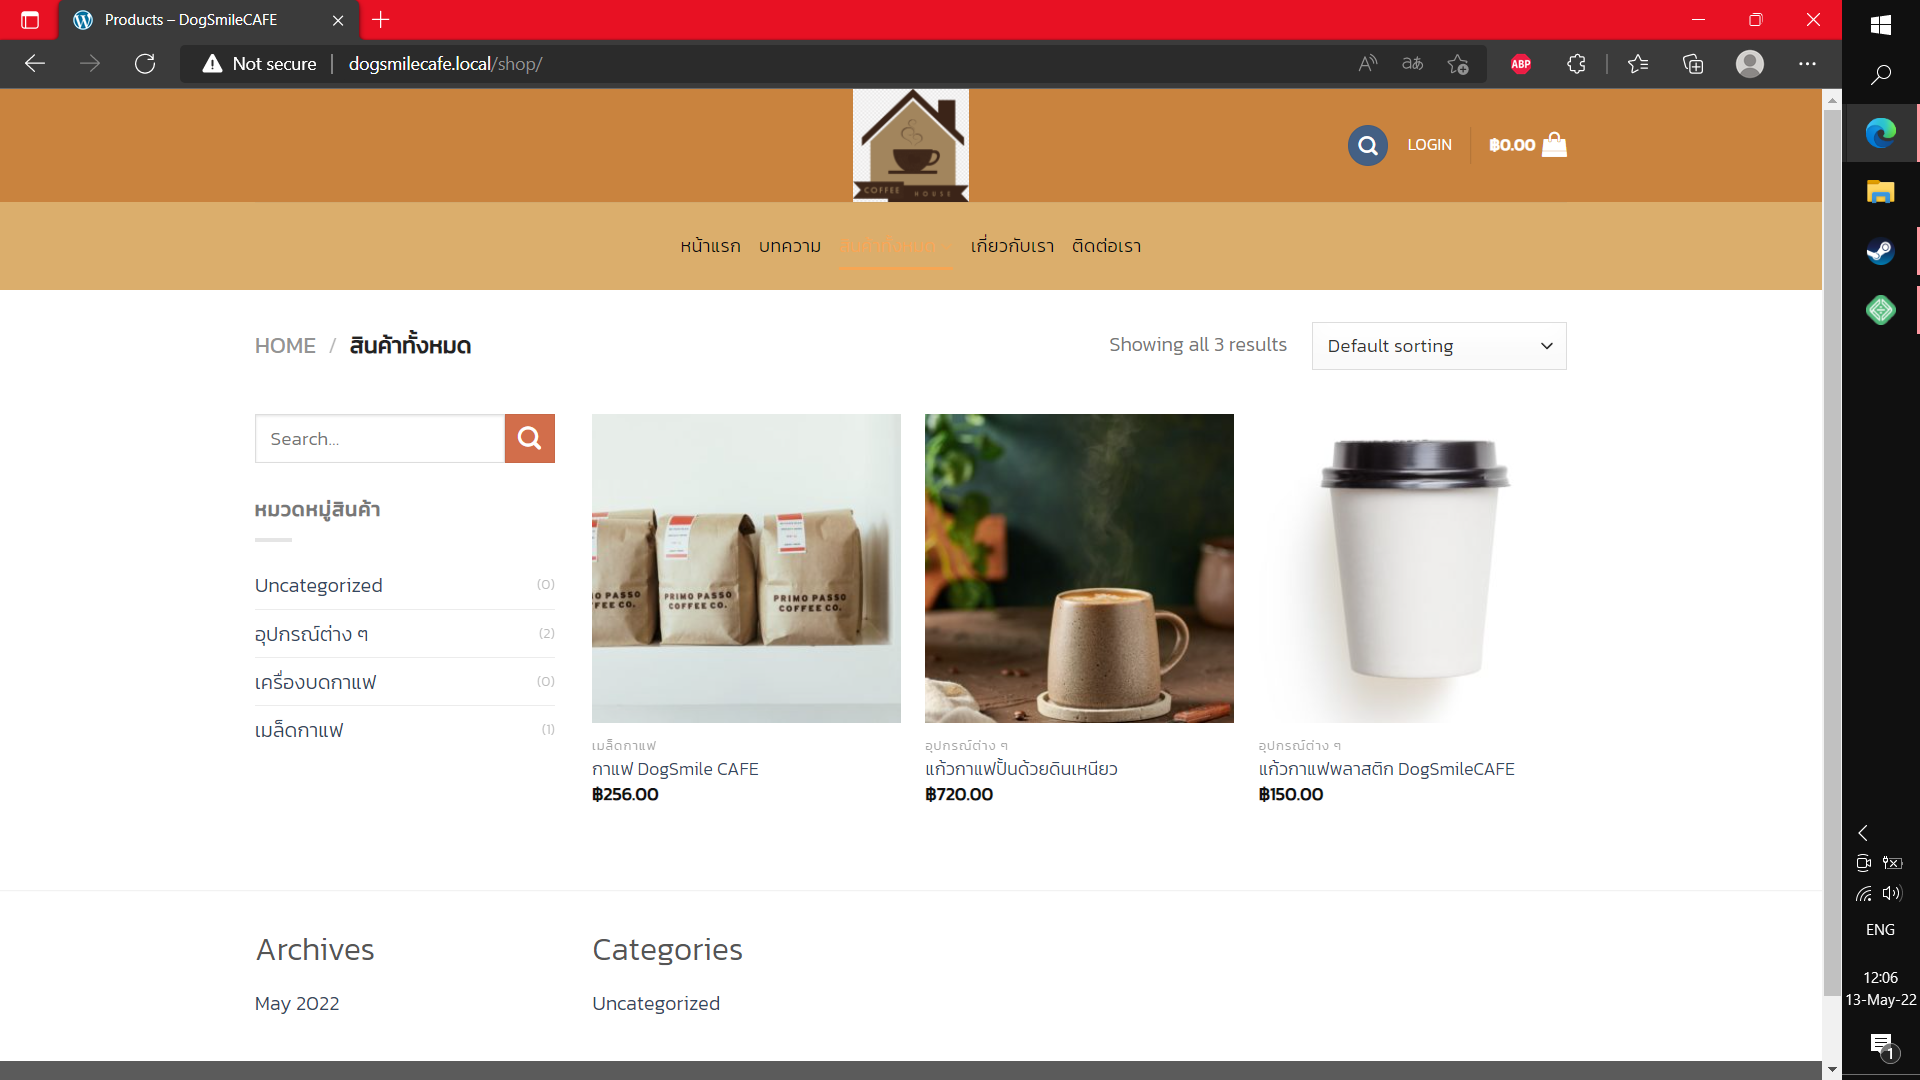The height and width of the screenshot is (1080, 1920).
Task: Click the coffee house site logo
Action: click(x=910, y=146)
